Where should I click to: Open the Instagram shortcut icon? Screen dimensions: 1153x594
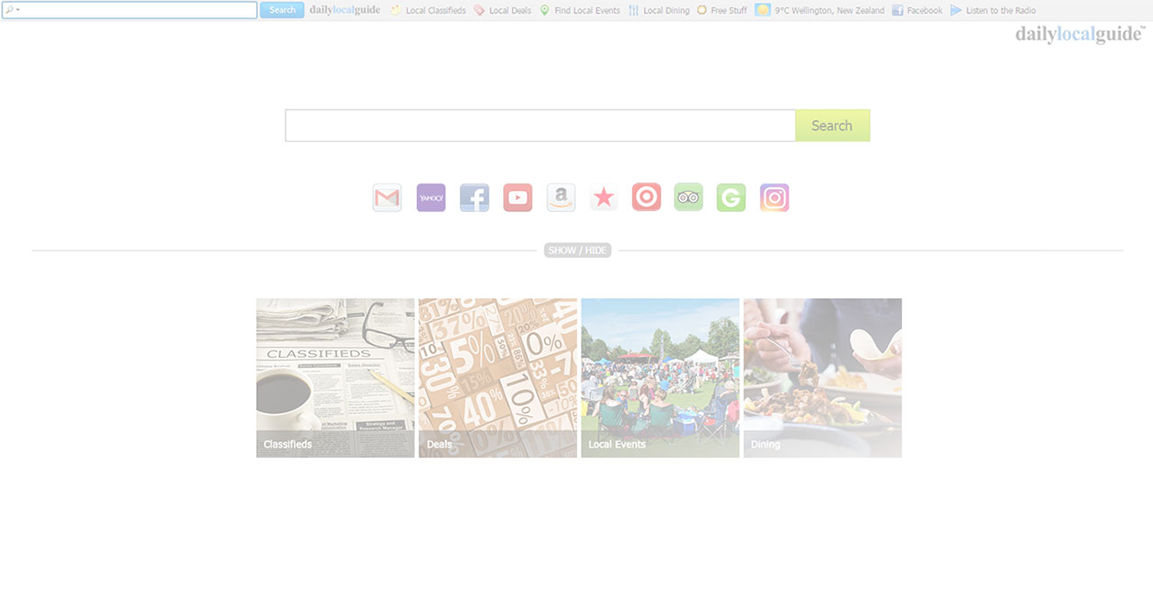[x=774, y=198]
